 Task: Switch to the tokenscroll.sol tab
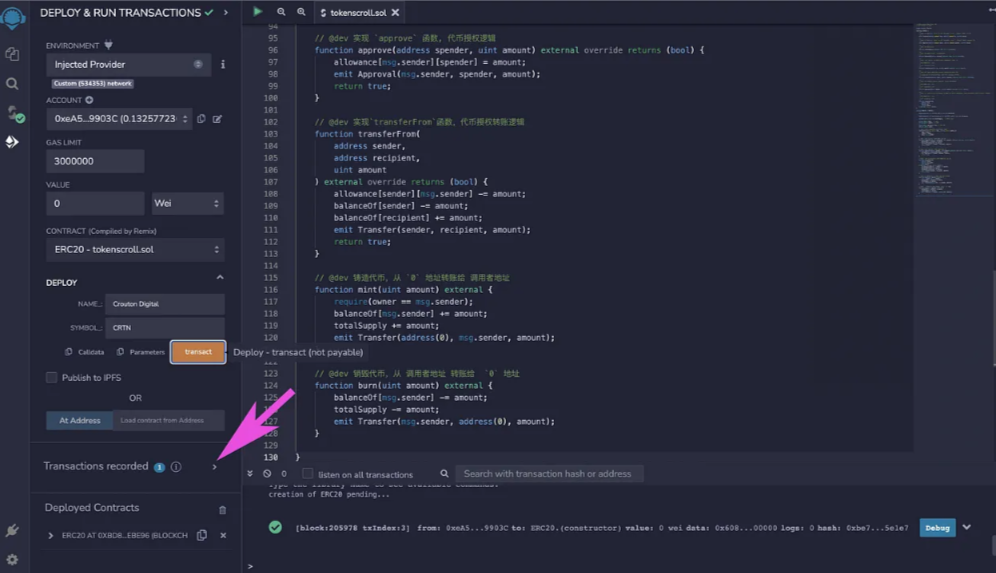click(x=358, y=13)
